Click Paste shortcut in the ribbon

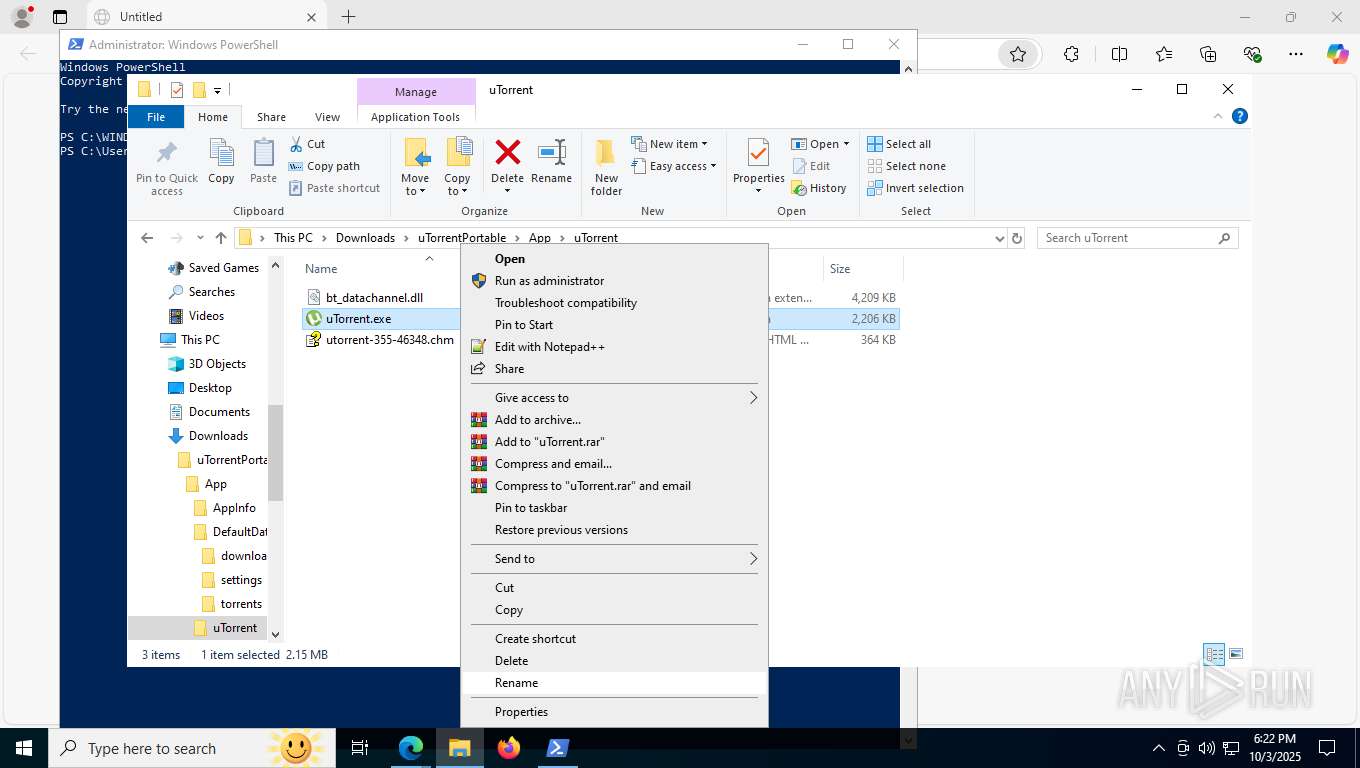334,188
